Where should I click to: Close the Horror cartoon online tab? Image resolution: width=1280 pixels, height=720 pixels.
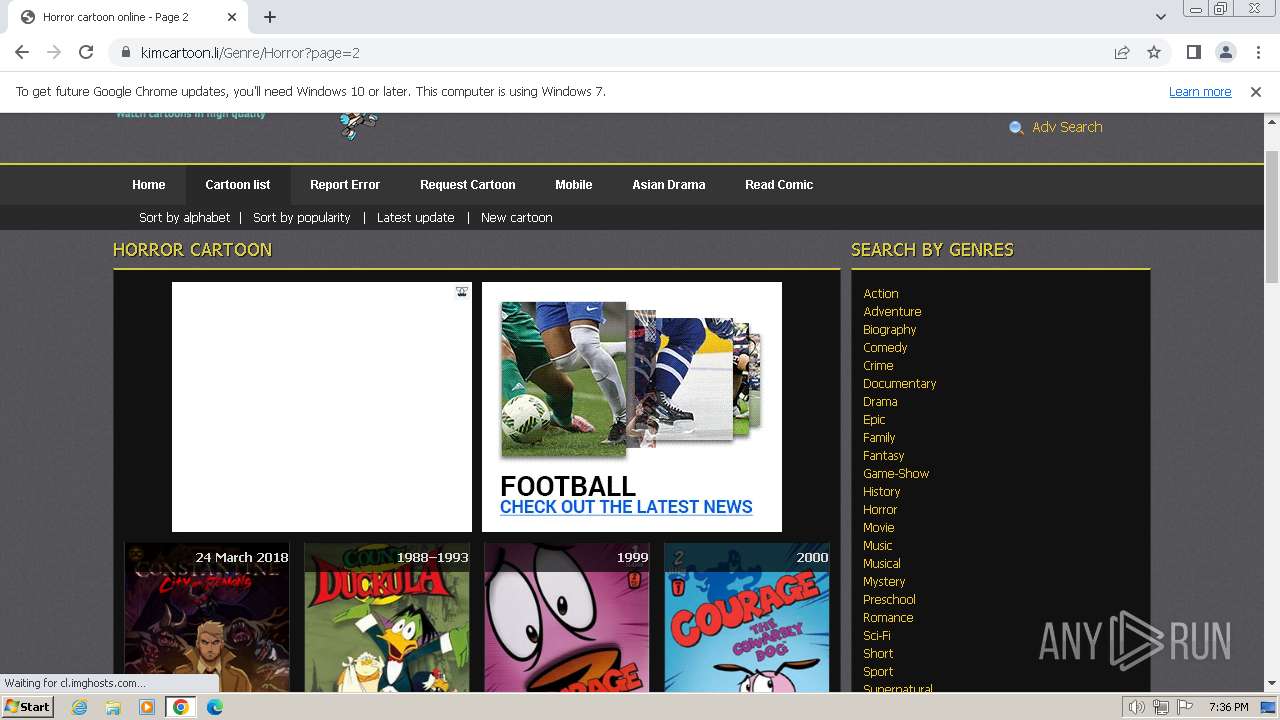click(x=232, y=17)
